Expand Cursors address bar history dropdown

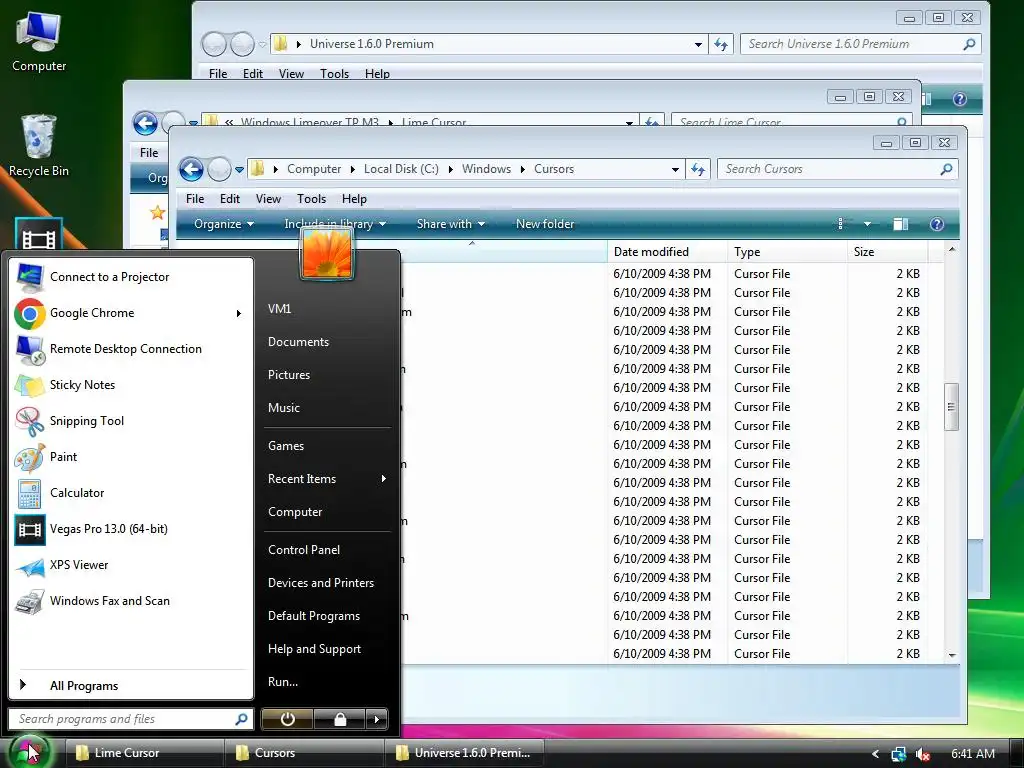[675, 169]
